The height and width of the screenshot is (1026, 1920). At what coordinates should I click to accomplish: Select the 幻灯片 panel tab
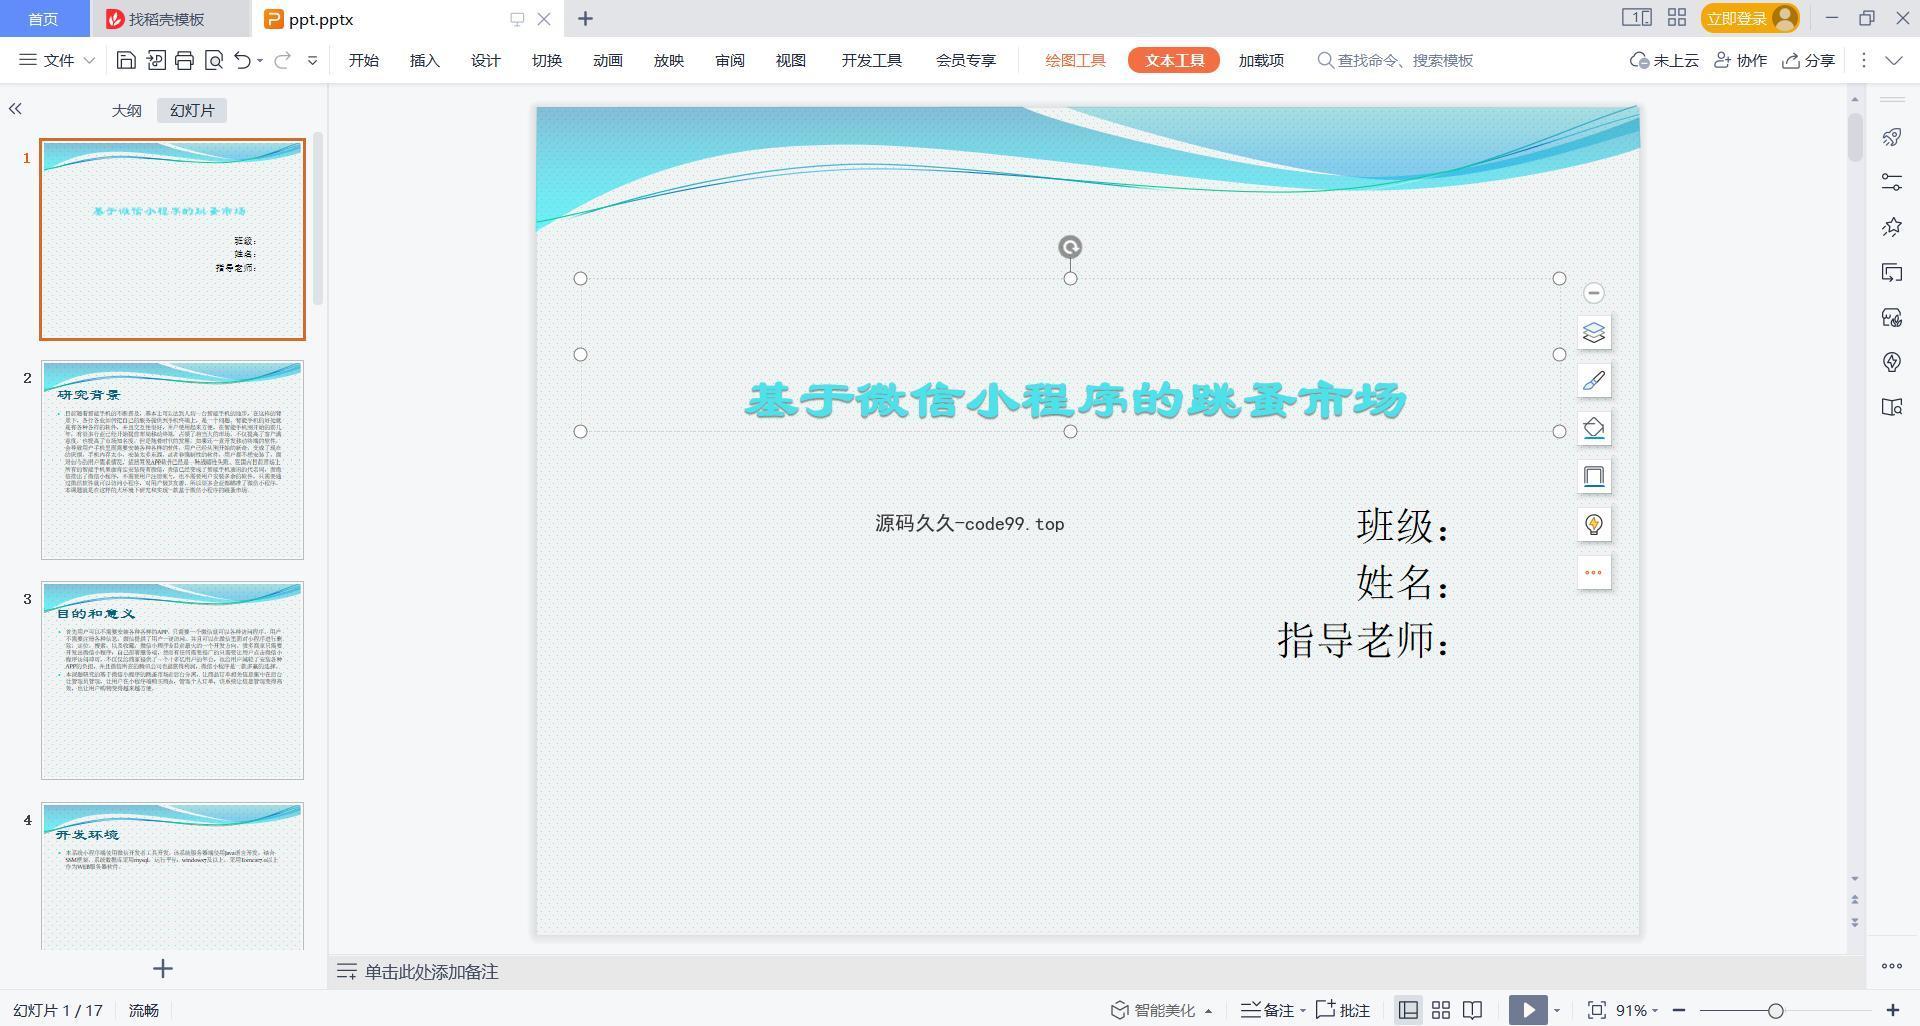pos(192,110)
